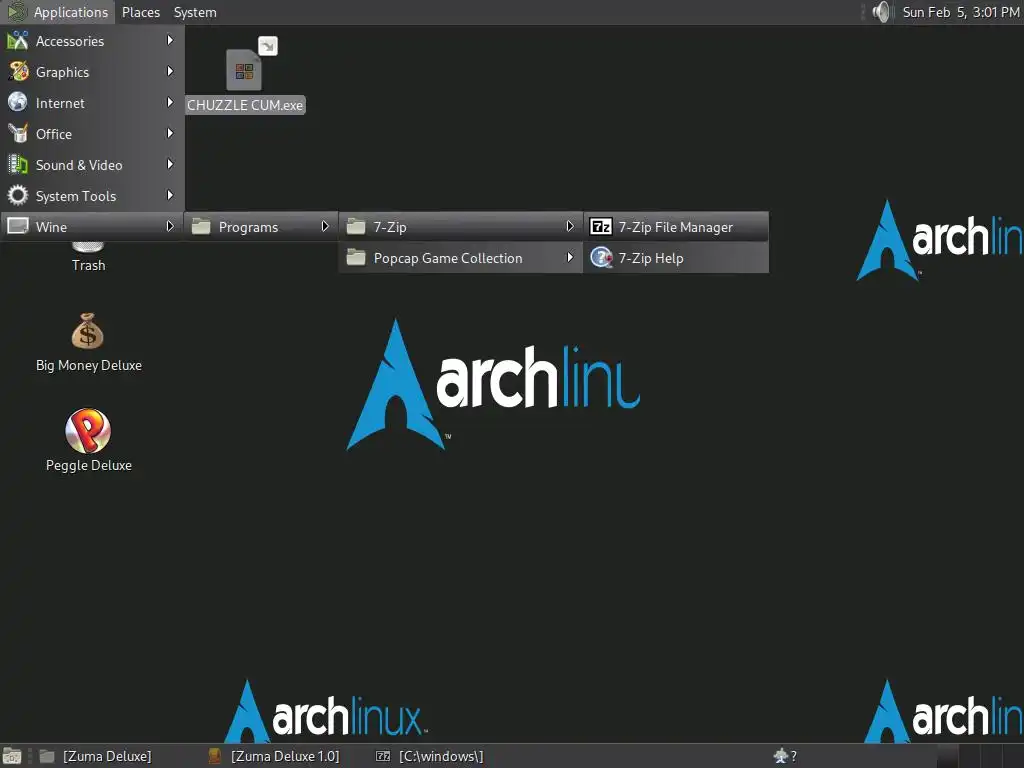Expand arrow next to Graphics
This screenshot has width=1024, height=768.
click(170, 71)
